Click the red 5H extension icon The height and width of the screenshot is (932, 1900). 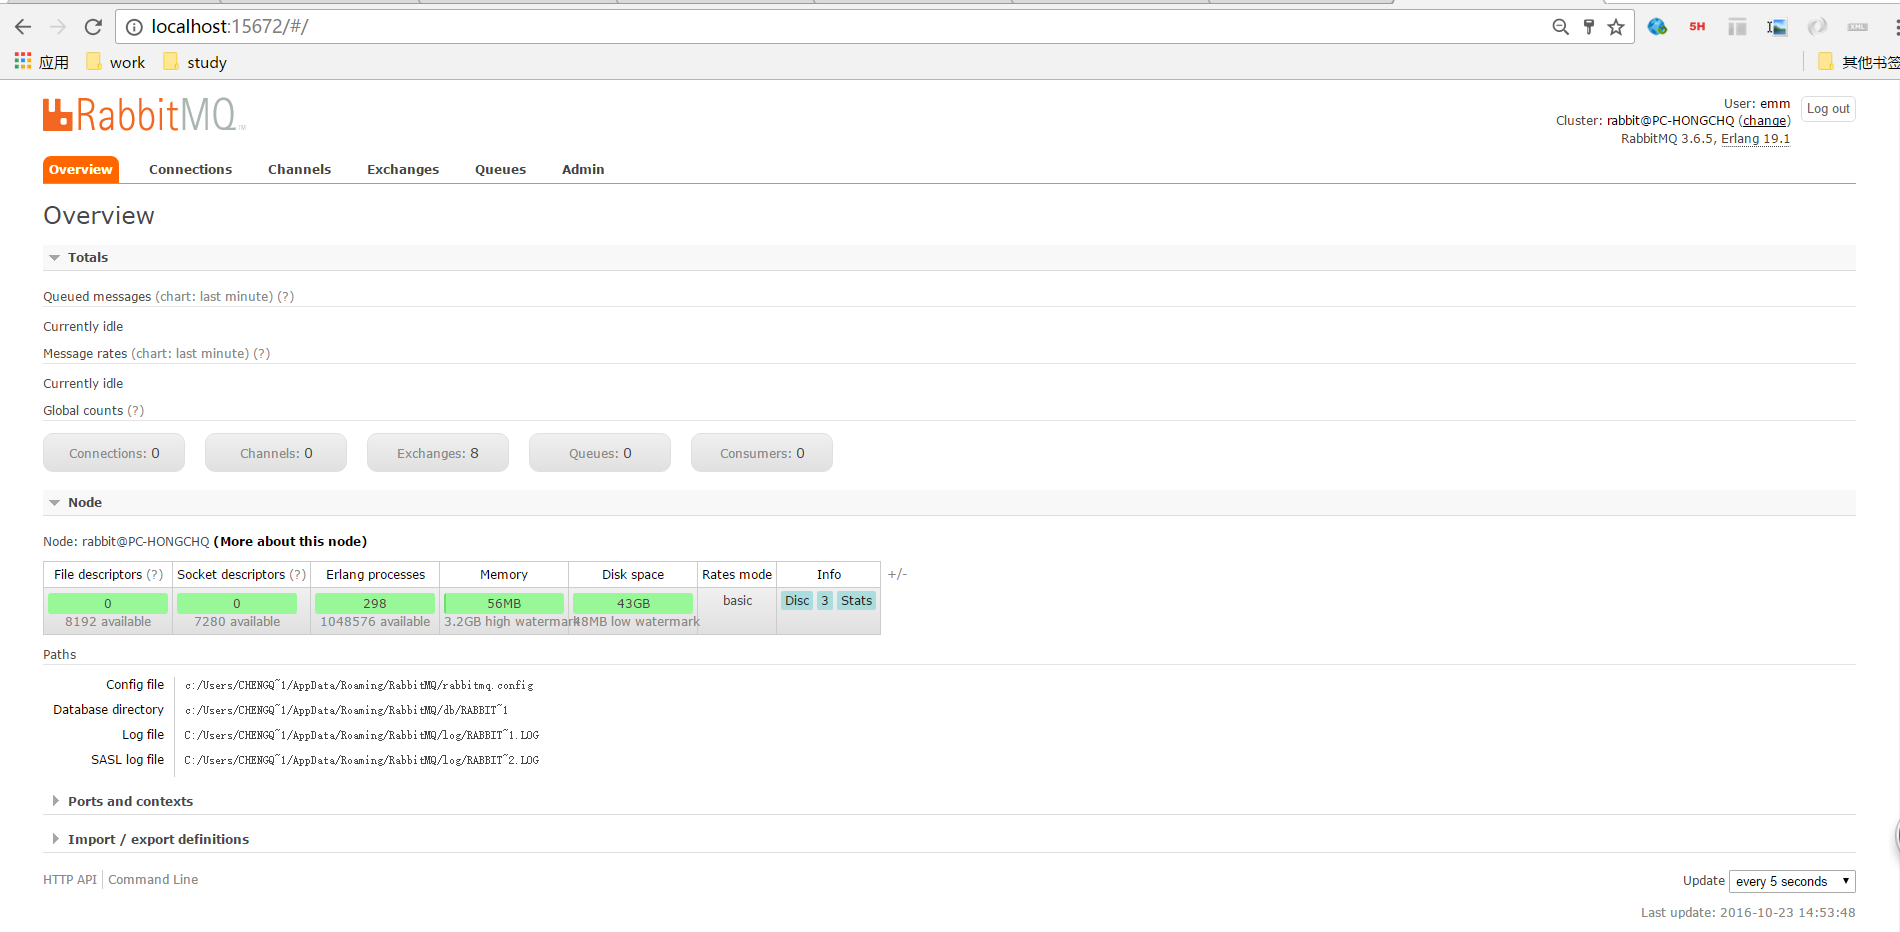coord(1697,27)
